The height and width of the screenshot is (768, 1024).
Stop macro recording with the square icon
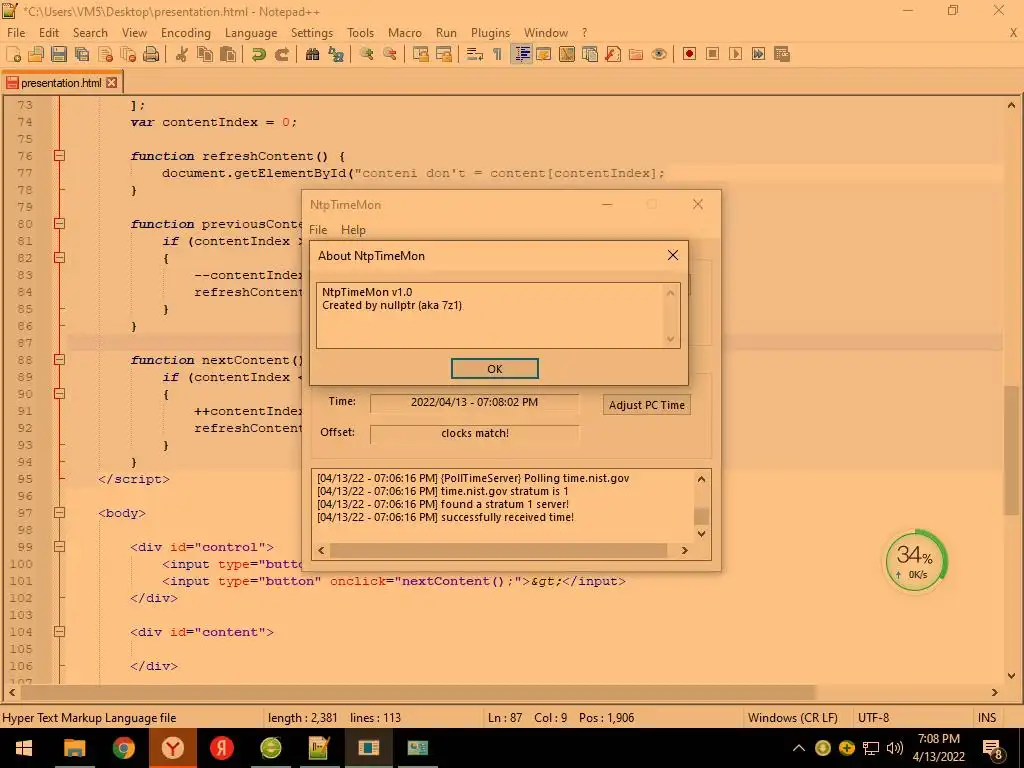pyautogui.click(x=712, y=54)
